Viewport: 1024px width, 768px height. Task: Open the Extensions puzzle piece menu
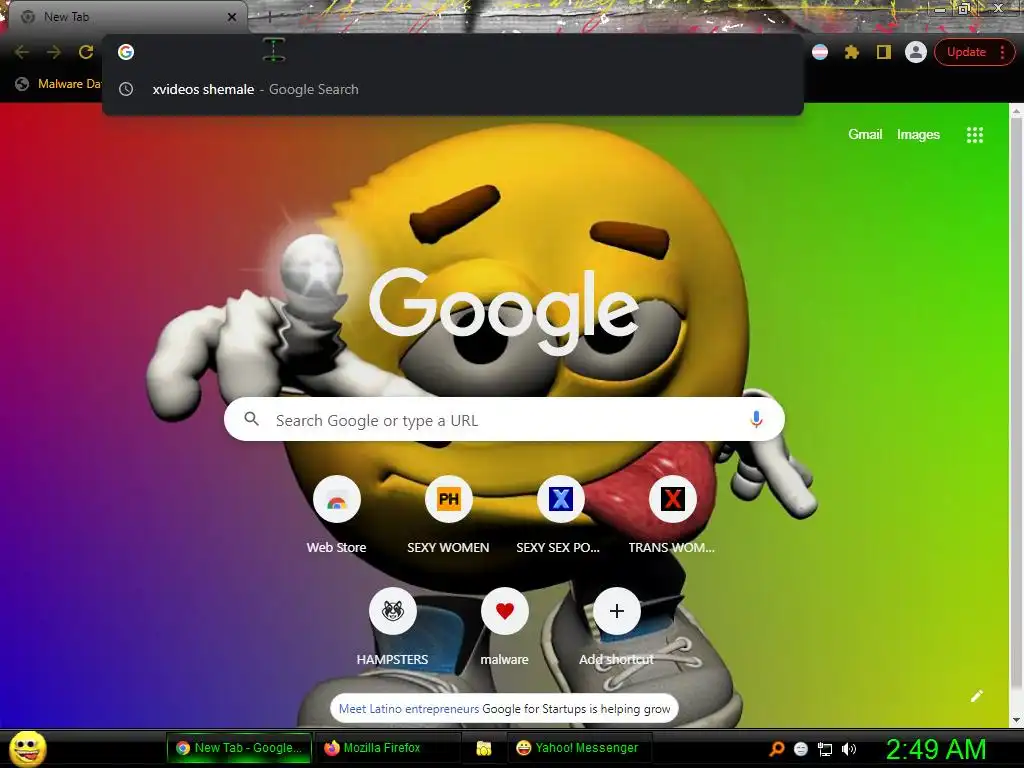pyautogui.click(x=851, y=52)
